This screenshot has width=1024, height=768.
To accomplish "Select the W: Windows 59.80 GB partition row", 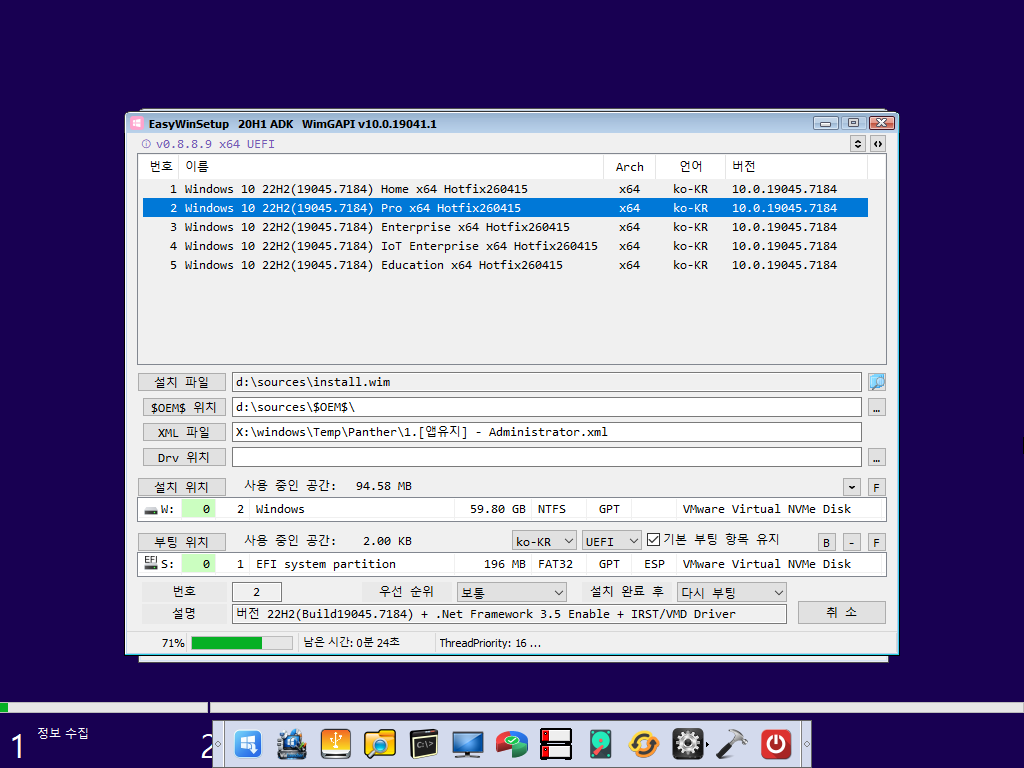I will point(511,509).
